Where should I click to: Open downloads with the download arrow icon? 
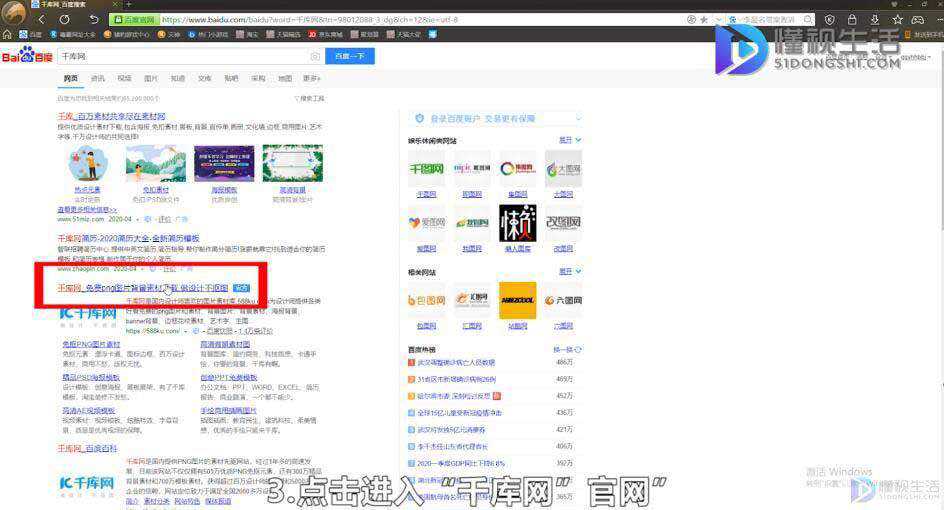point(874,19)
